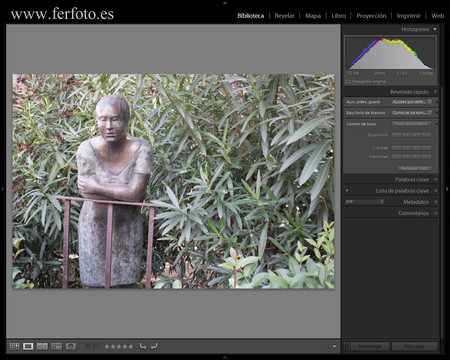Screen dimensions: 450x360
Task: Set the five-star rating
Action: [x=131, y=347]
